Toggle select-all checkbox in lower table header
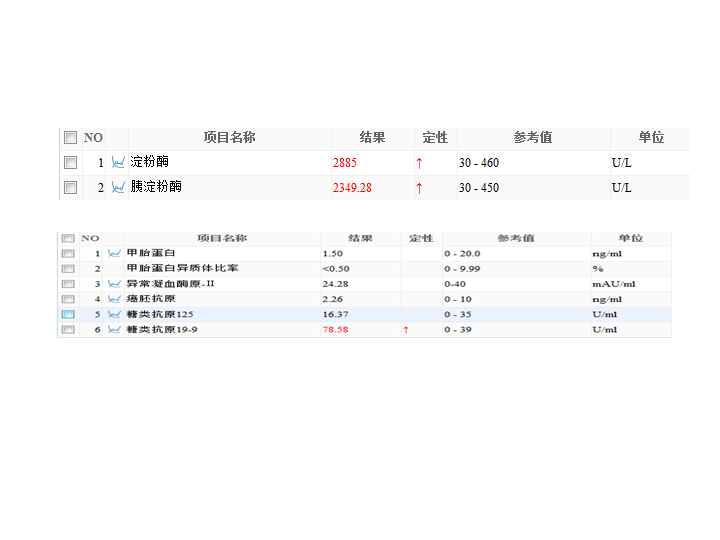The height and width of the screenshot is (540, 720). pos(68,238)
